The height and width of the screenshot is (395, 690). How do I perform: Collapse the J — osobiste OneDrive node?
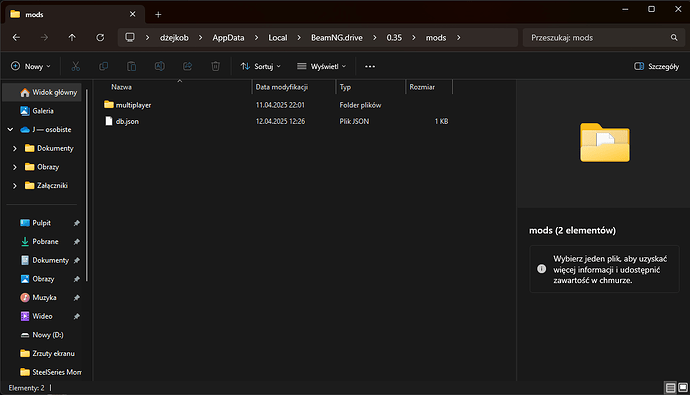click(x=10, y=130)
